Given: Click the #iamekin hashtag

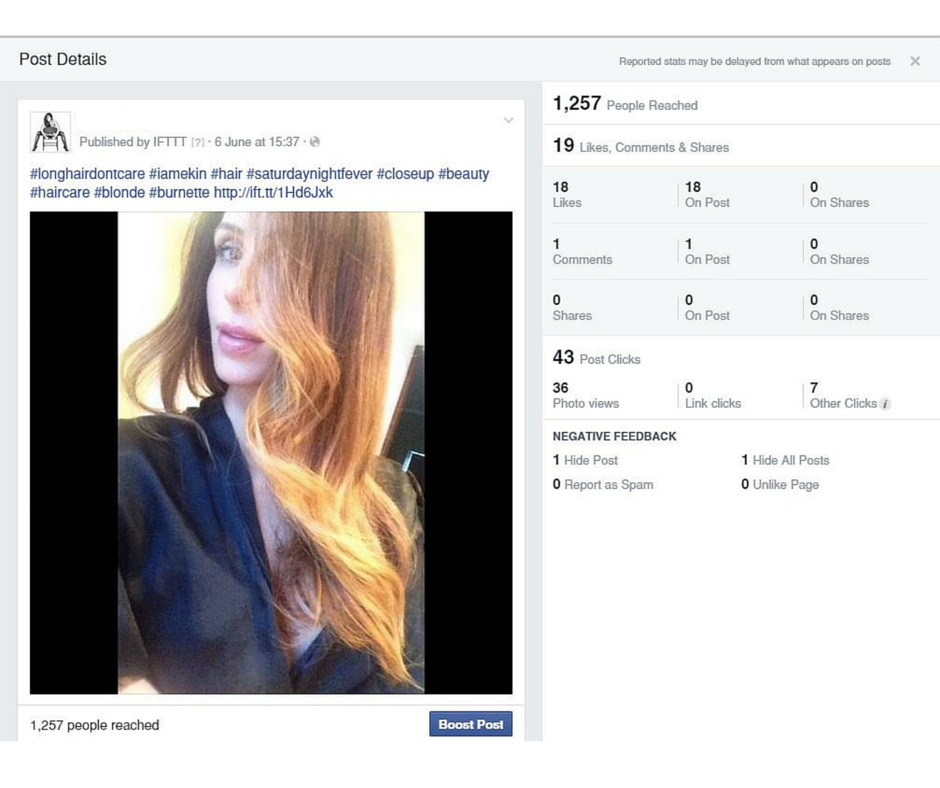Looking at the screenshot, I should coord(178,174).
